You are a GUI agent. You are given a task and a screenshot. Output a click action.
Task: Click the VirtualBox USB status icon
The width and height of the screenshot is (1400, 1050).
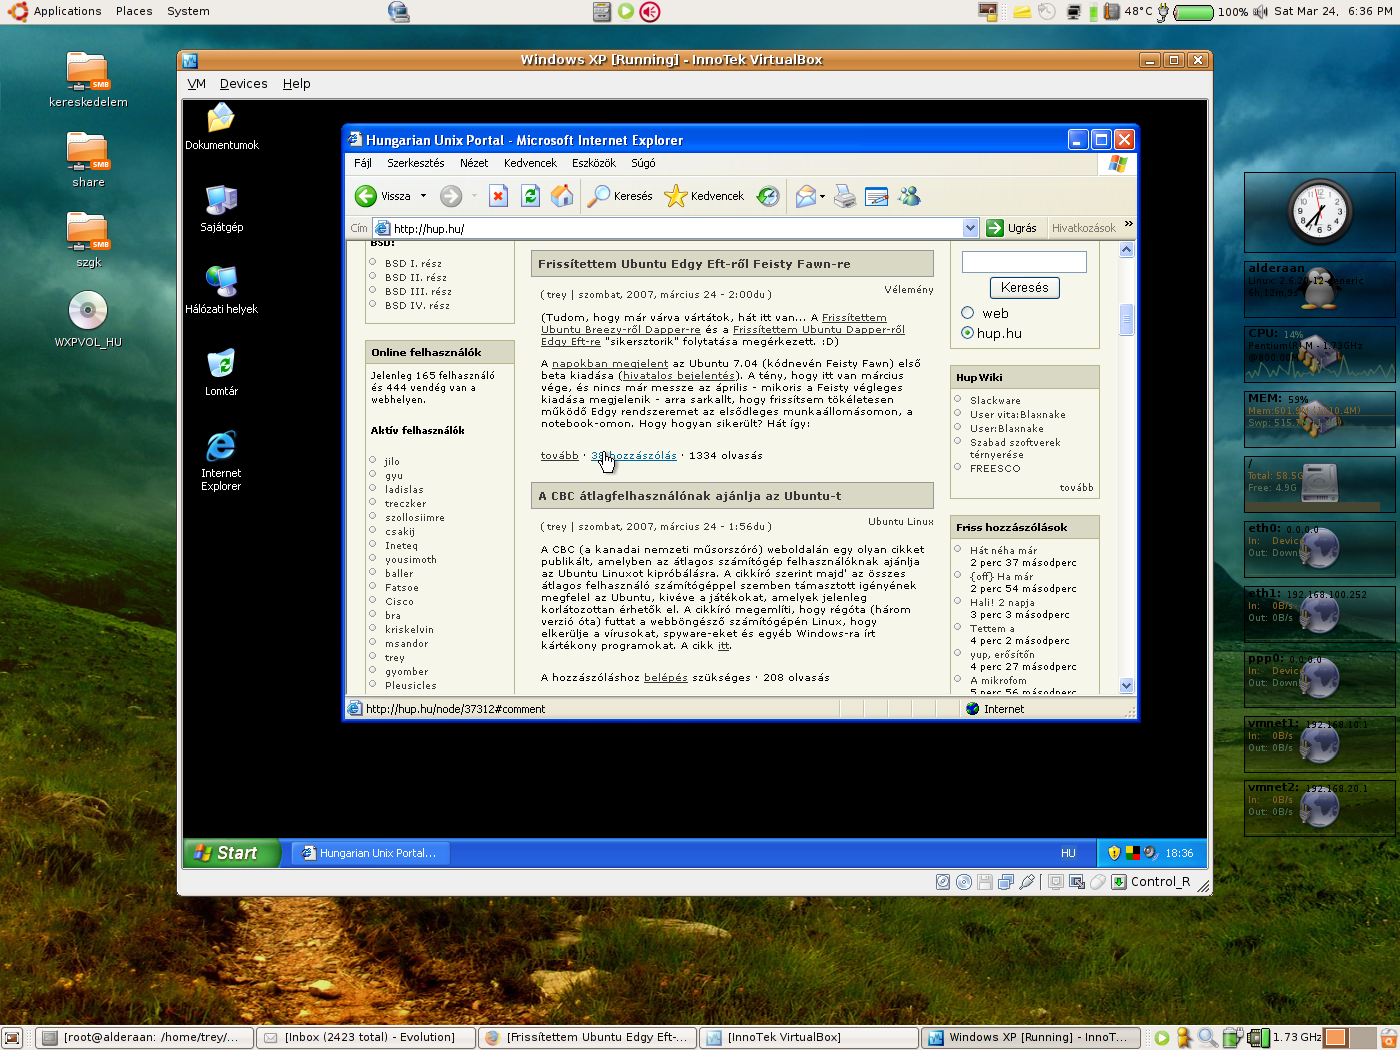(1026, 882)
